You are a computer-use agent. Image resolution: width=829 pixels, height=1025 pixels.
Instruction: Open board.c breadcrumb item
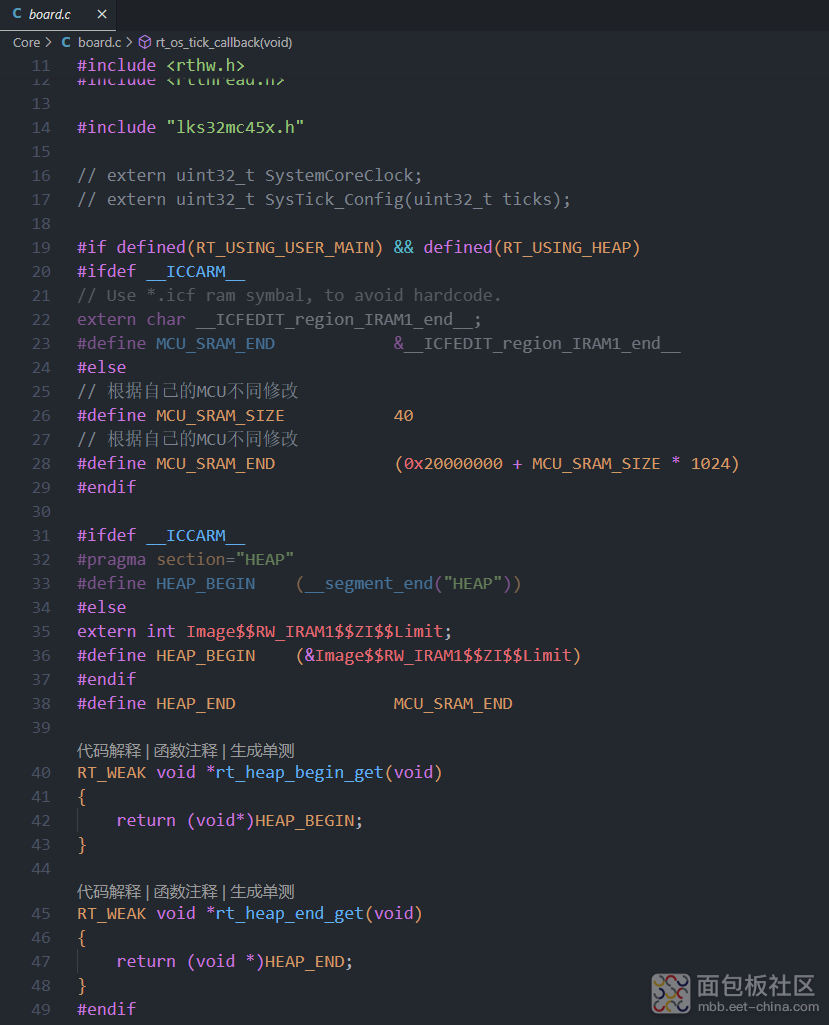99,42
